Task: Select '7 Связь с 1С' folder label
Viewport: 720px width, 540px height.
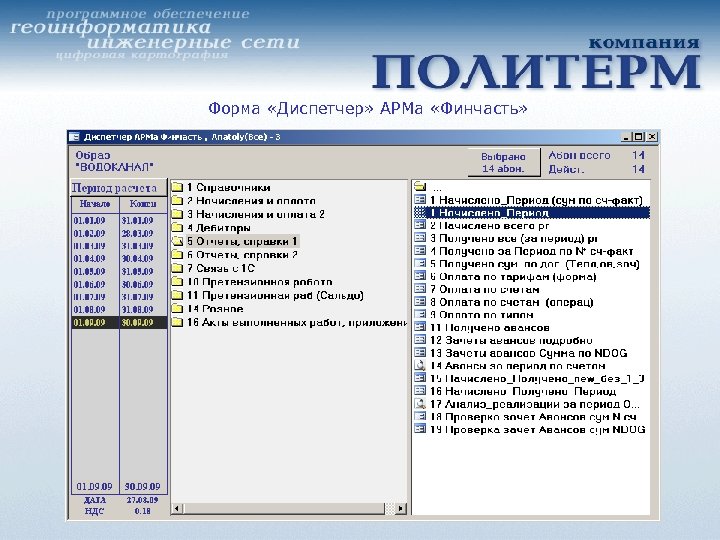Action: coord(220,268)
